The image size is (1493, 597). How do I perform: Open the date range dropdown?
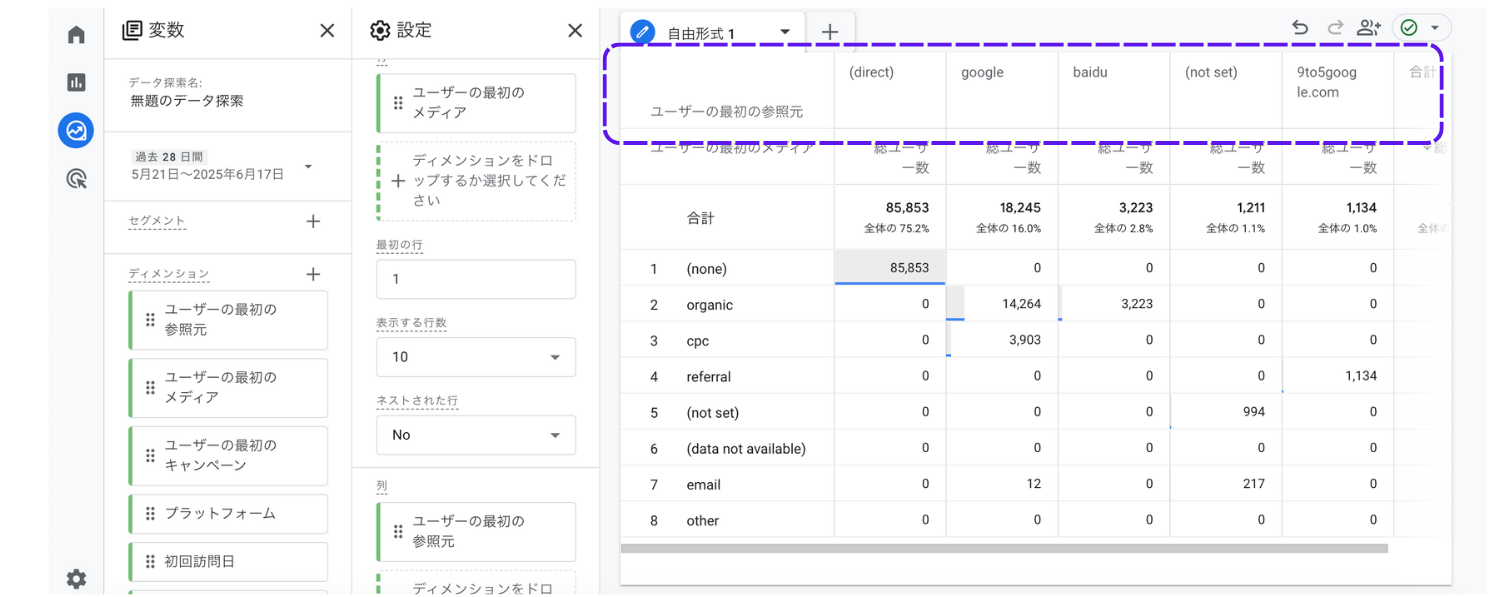pyautogui.click(x=307, y=166)
